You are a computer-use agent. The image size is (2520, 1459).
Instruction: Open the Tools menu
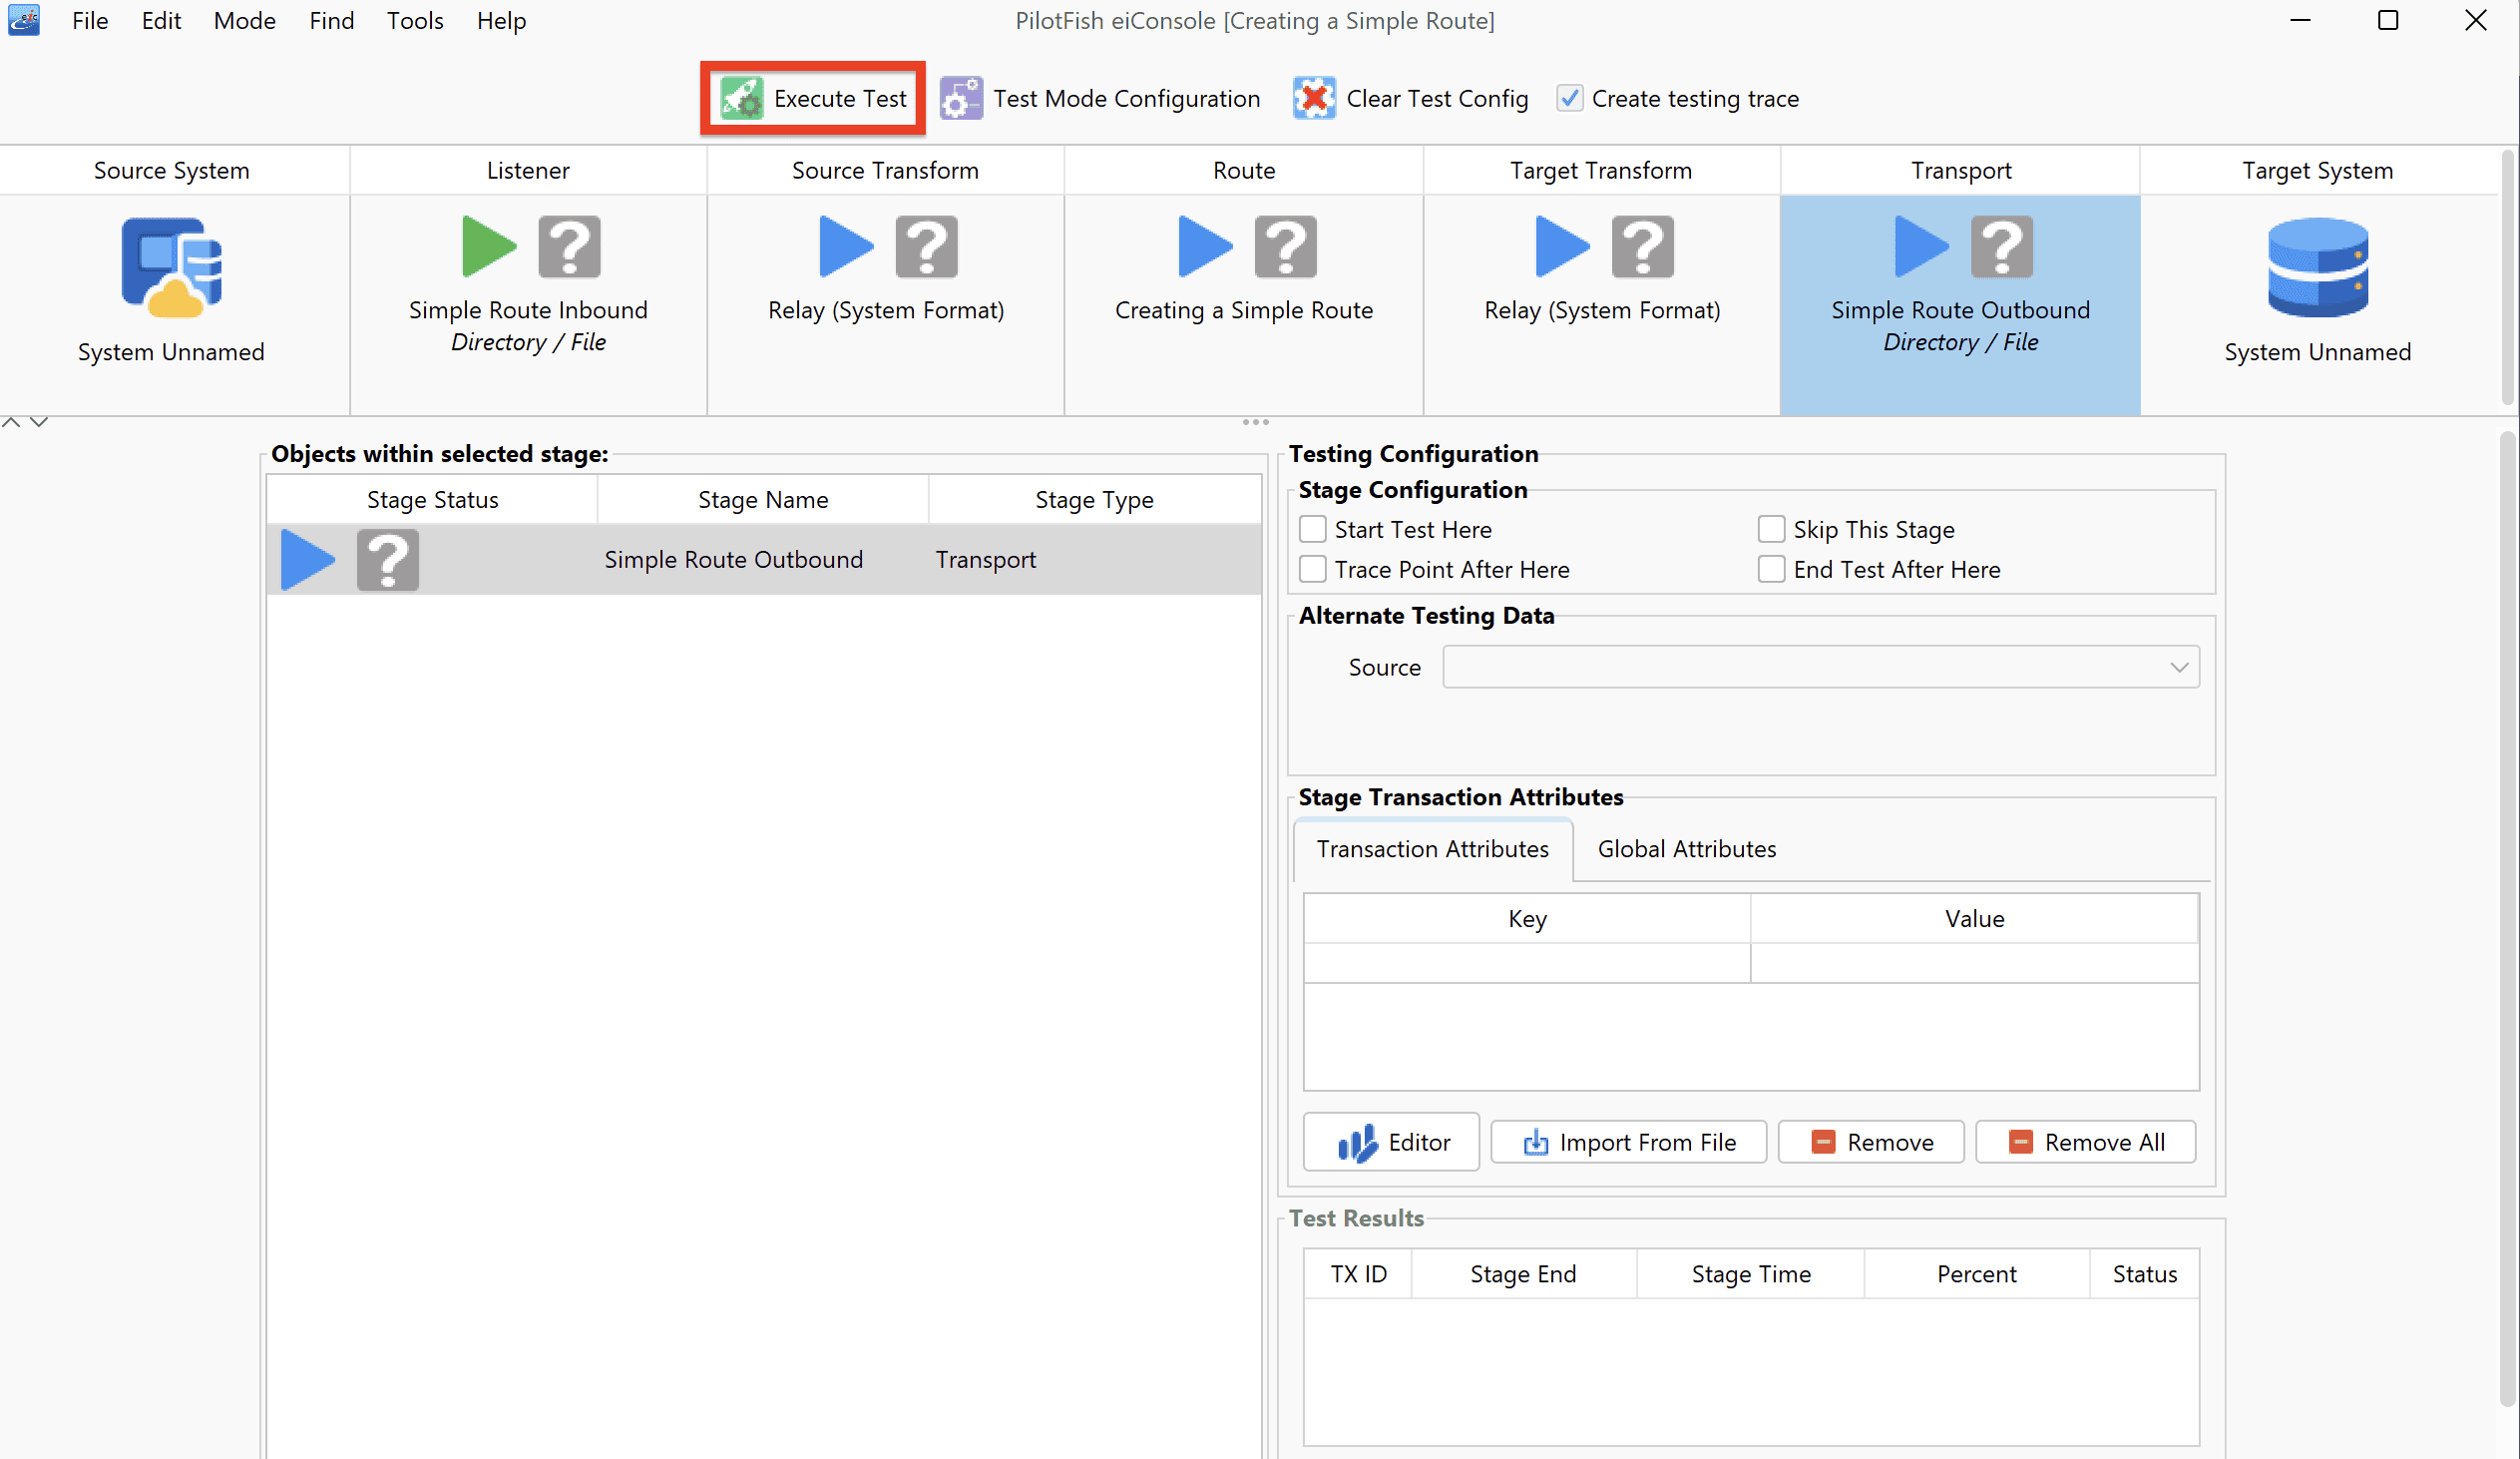414,20
